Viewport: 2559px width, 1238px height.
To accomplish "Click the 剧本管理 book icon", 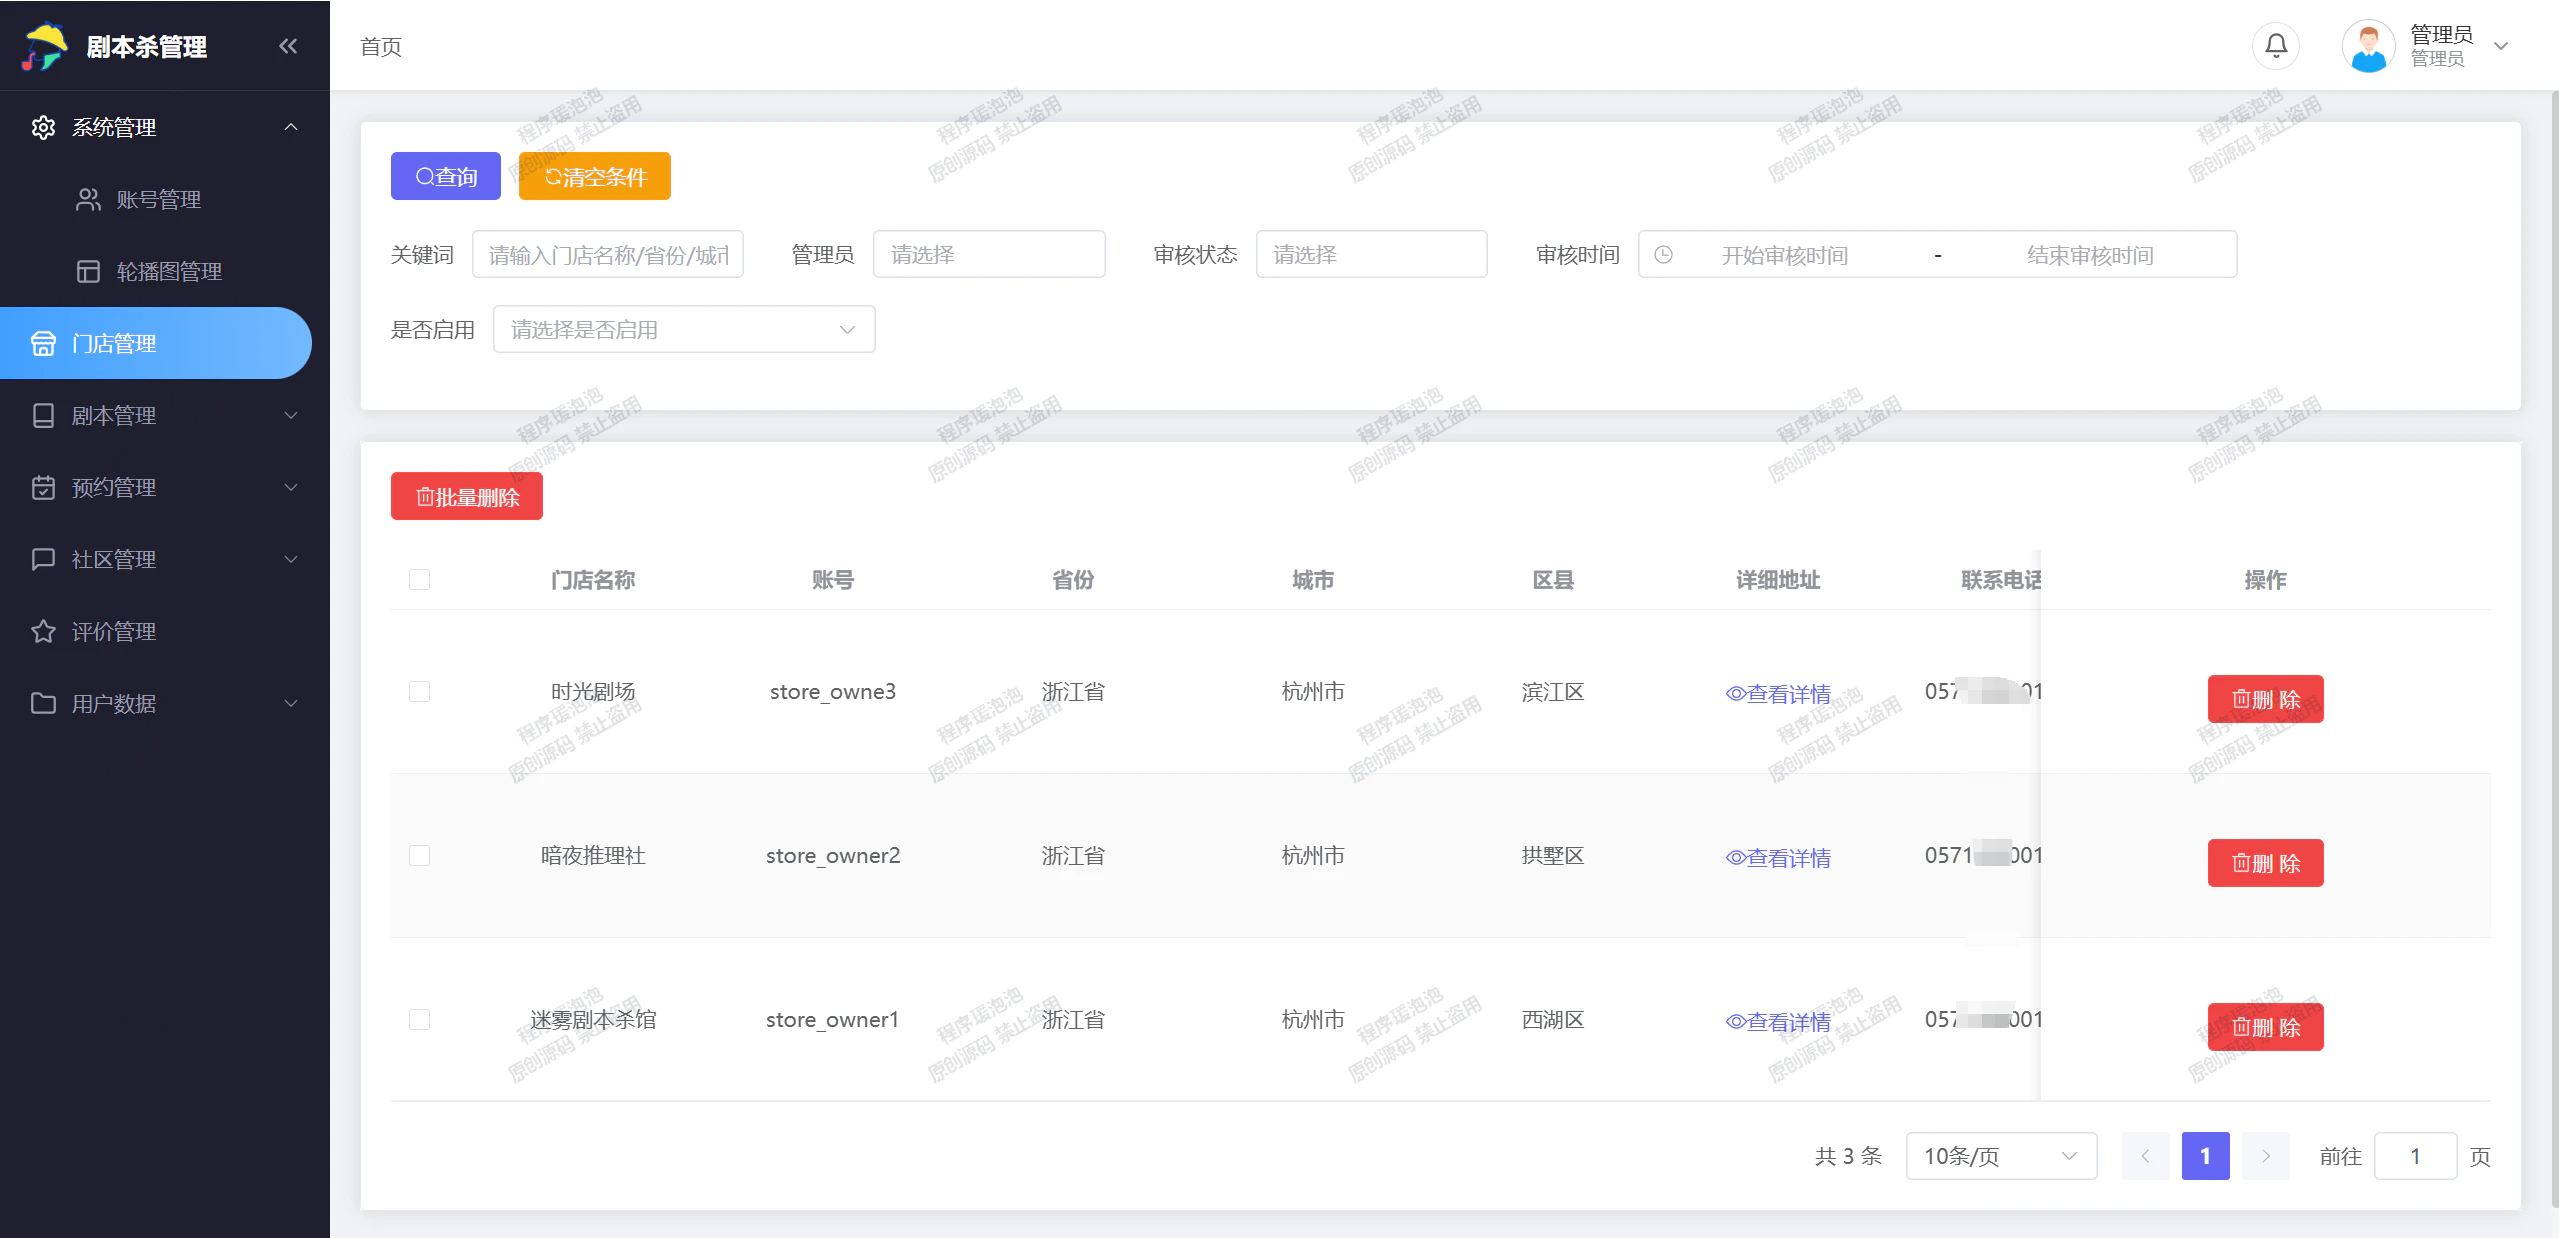I will (43, 416).
